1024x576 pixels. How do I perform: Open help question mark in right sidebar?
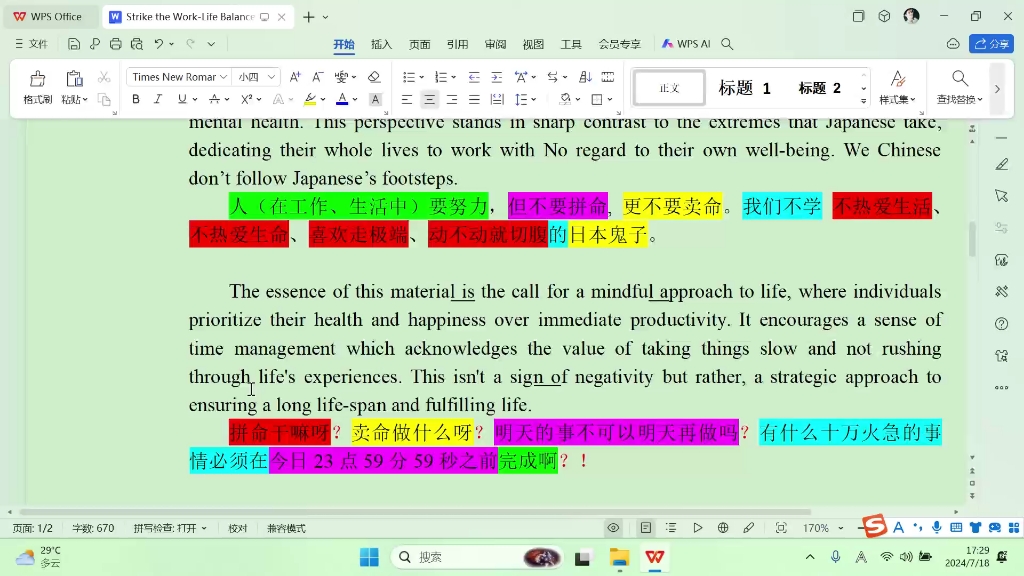[1002, 324]
